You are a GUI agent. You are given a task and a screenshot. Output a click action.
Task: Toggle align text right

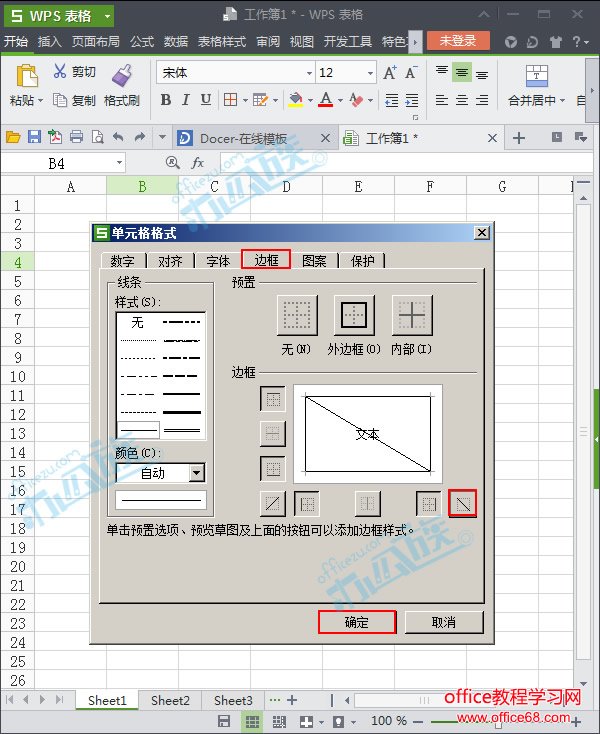pyautogui.click(x=482, y=100)
